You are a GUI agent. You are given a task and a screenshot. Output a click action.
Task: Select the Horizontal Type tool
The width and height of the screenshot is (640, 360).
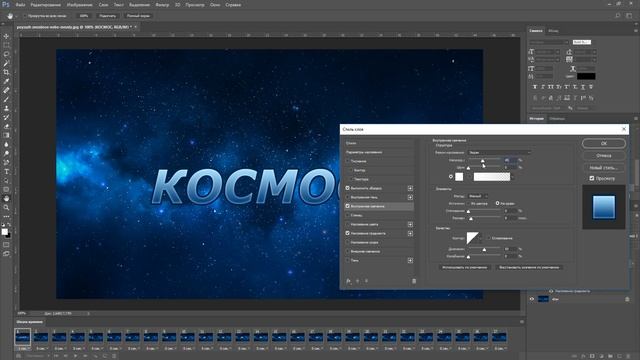[6, 171]
